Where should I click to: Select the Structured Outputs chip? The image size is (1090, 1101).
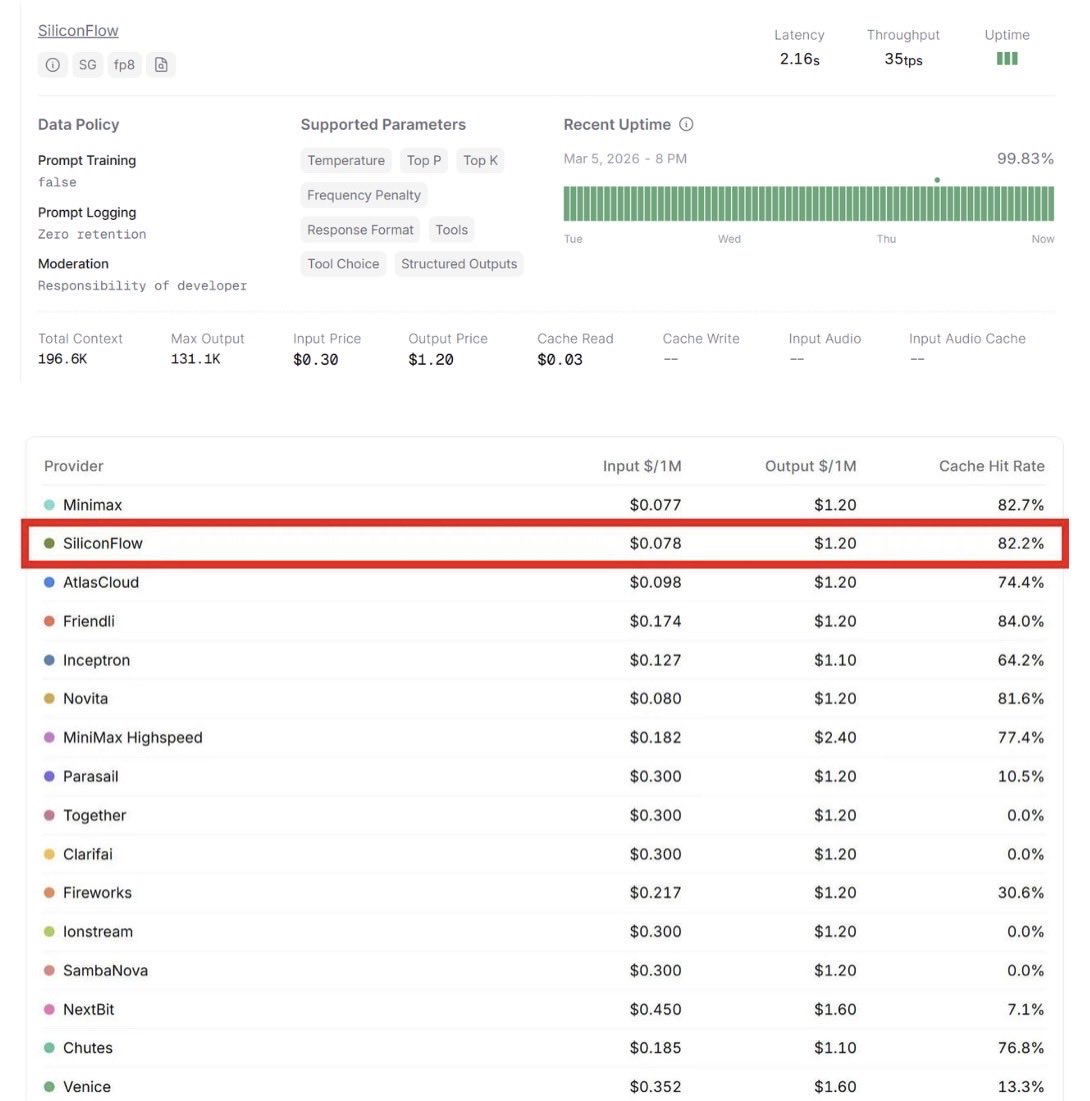point(459,264)
